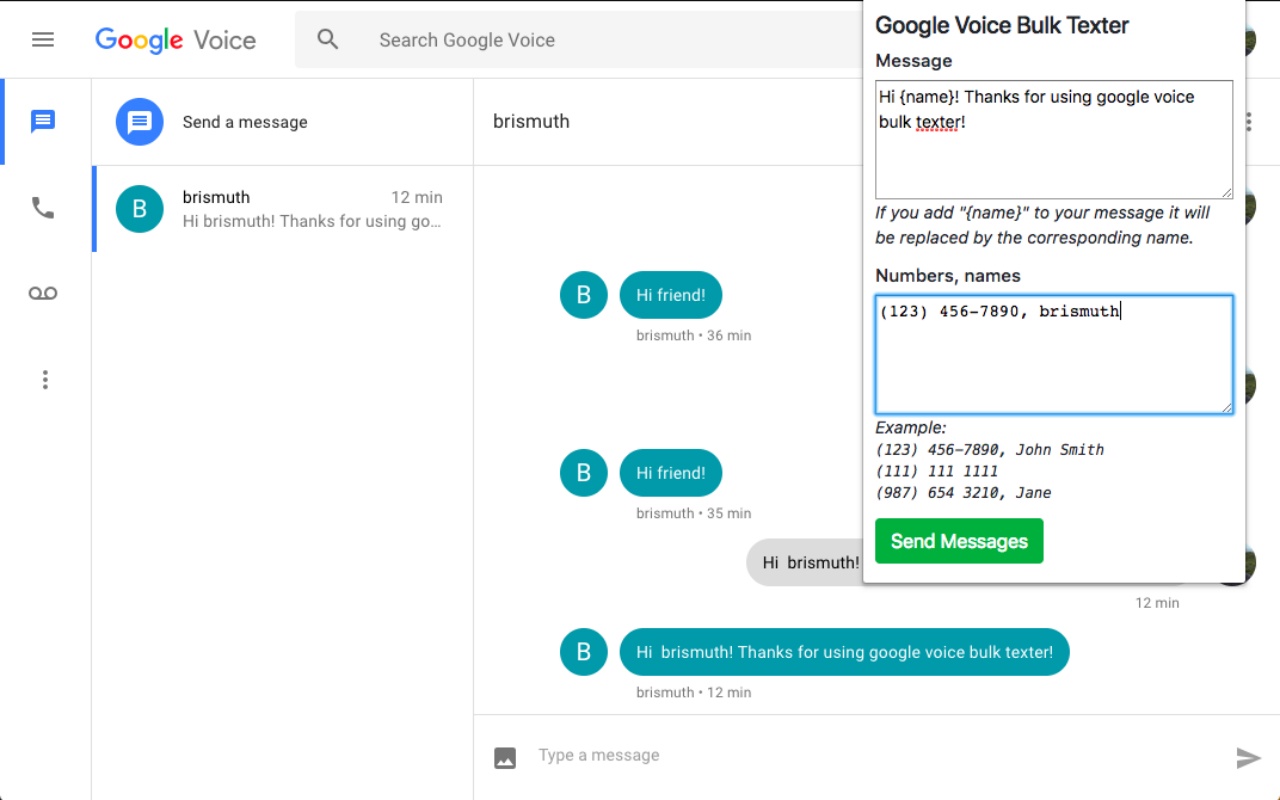Click the green Send Messages button
The image size is (1280, 800).
coord(959,541)
